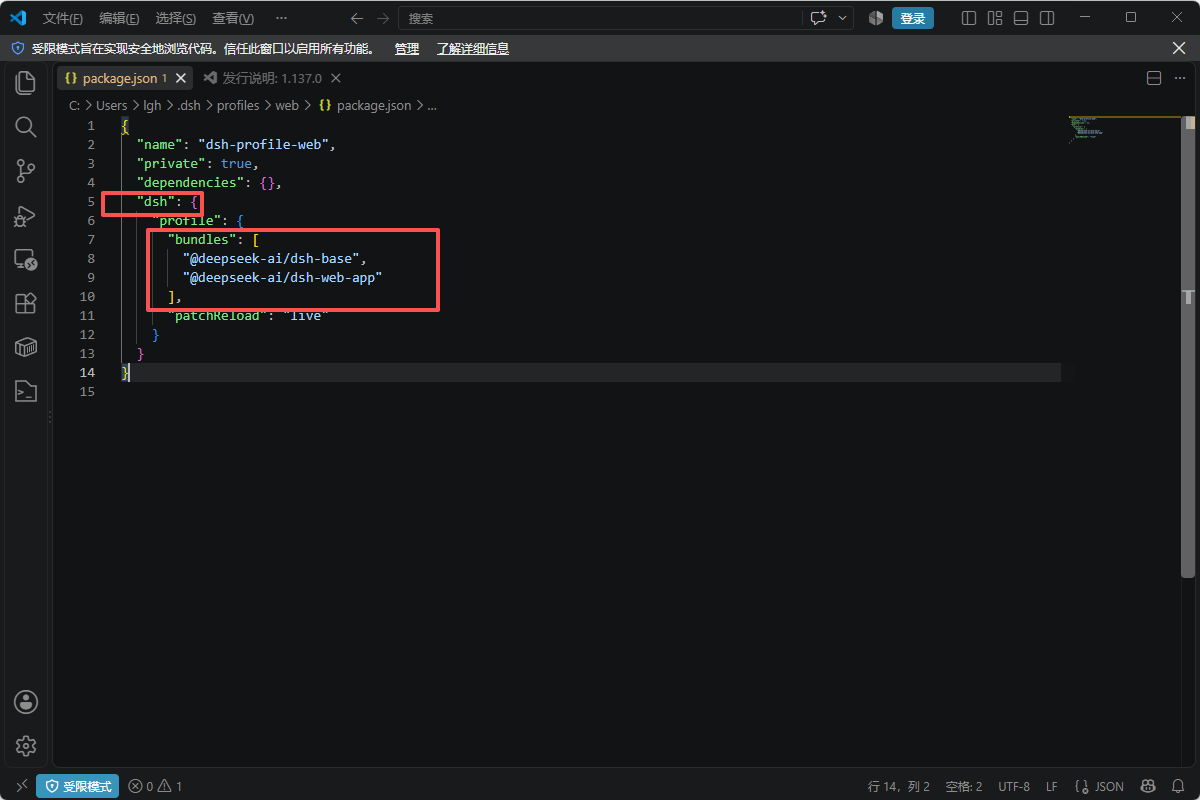Click the "@deepseek-ai/dsh-web-app" string

(x=283, y=277)
